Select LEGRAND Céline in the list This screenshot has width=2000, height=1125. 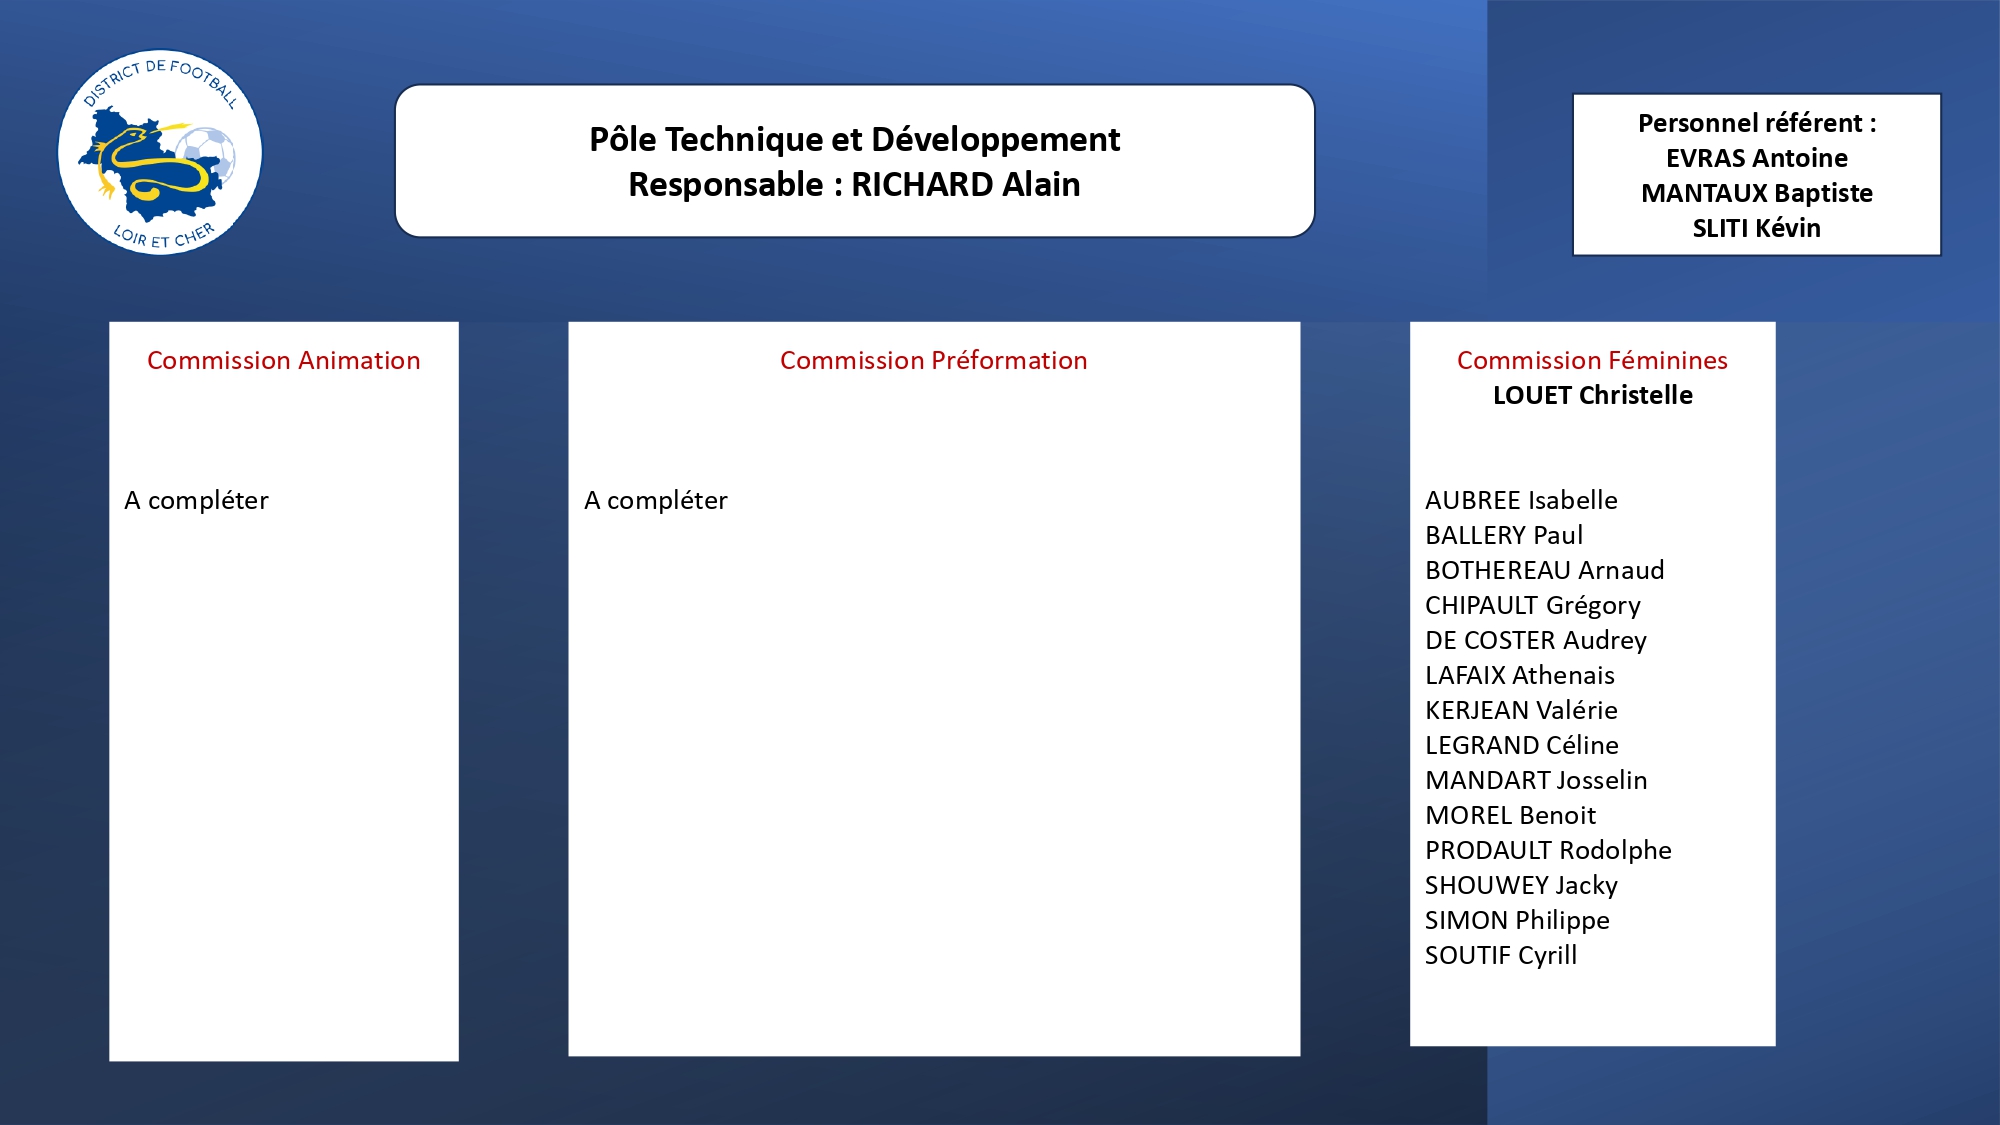click(x=1522, y=745)
